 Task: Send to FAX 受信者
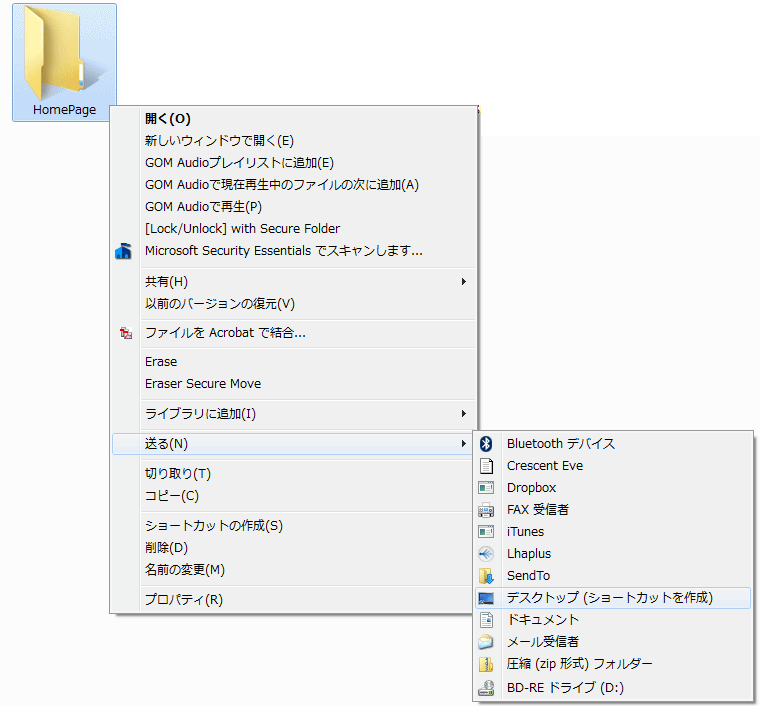pyautogui.click(x=613, y=510)
